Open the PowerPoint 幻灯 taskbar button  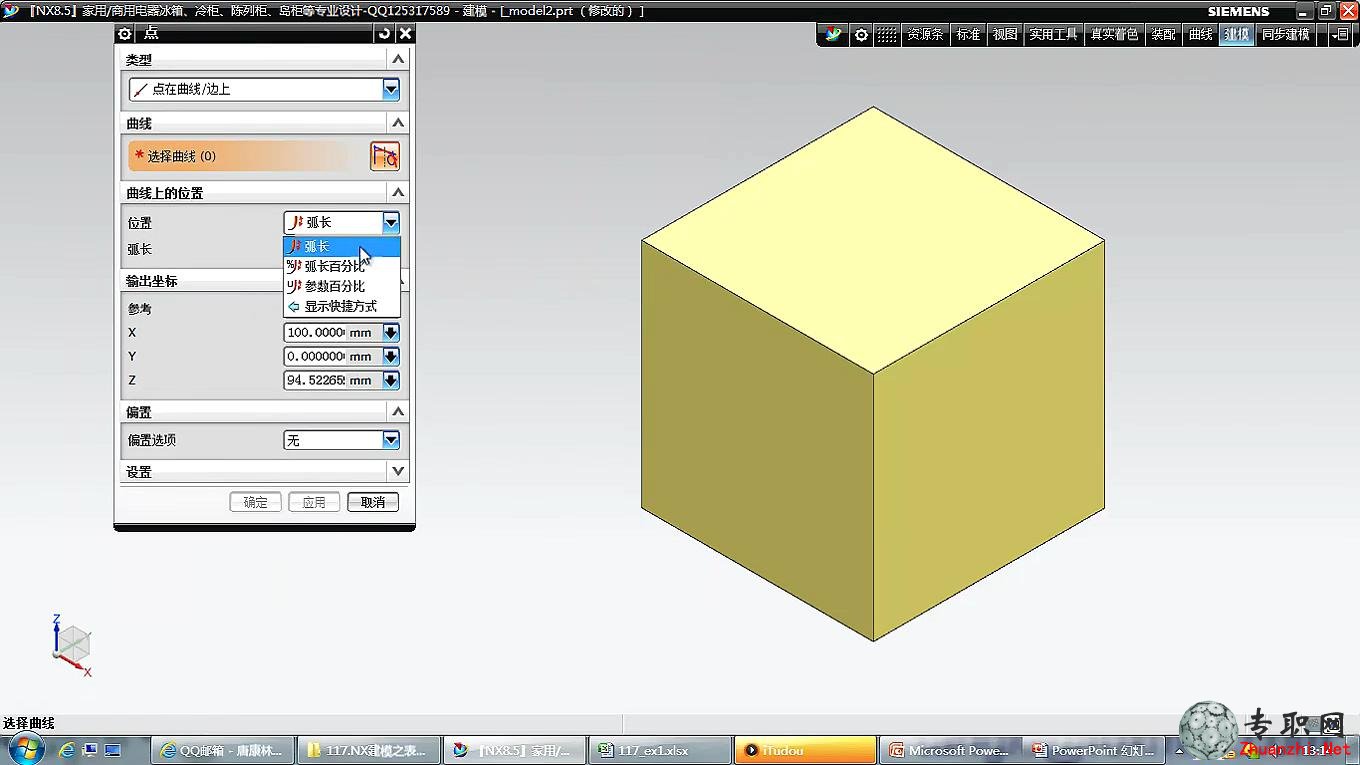click(x=1096, y=750)
